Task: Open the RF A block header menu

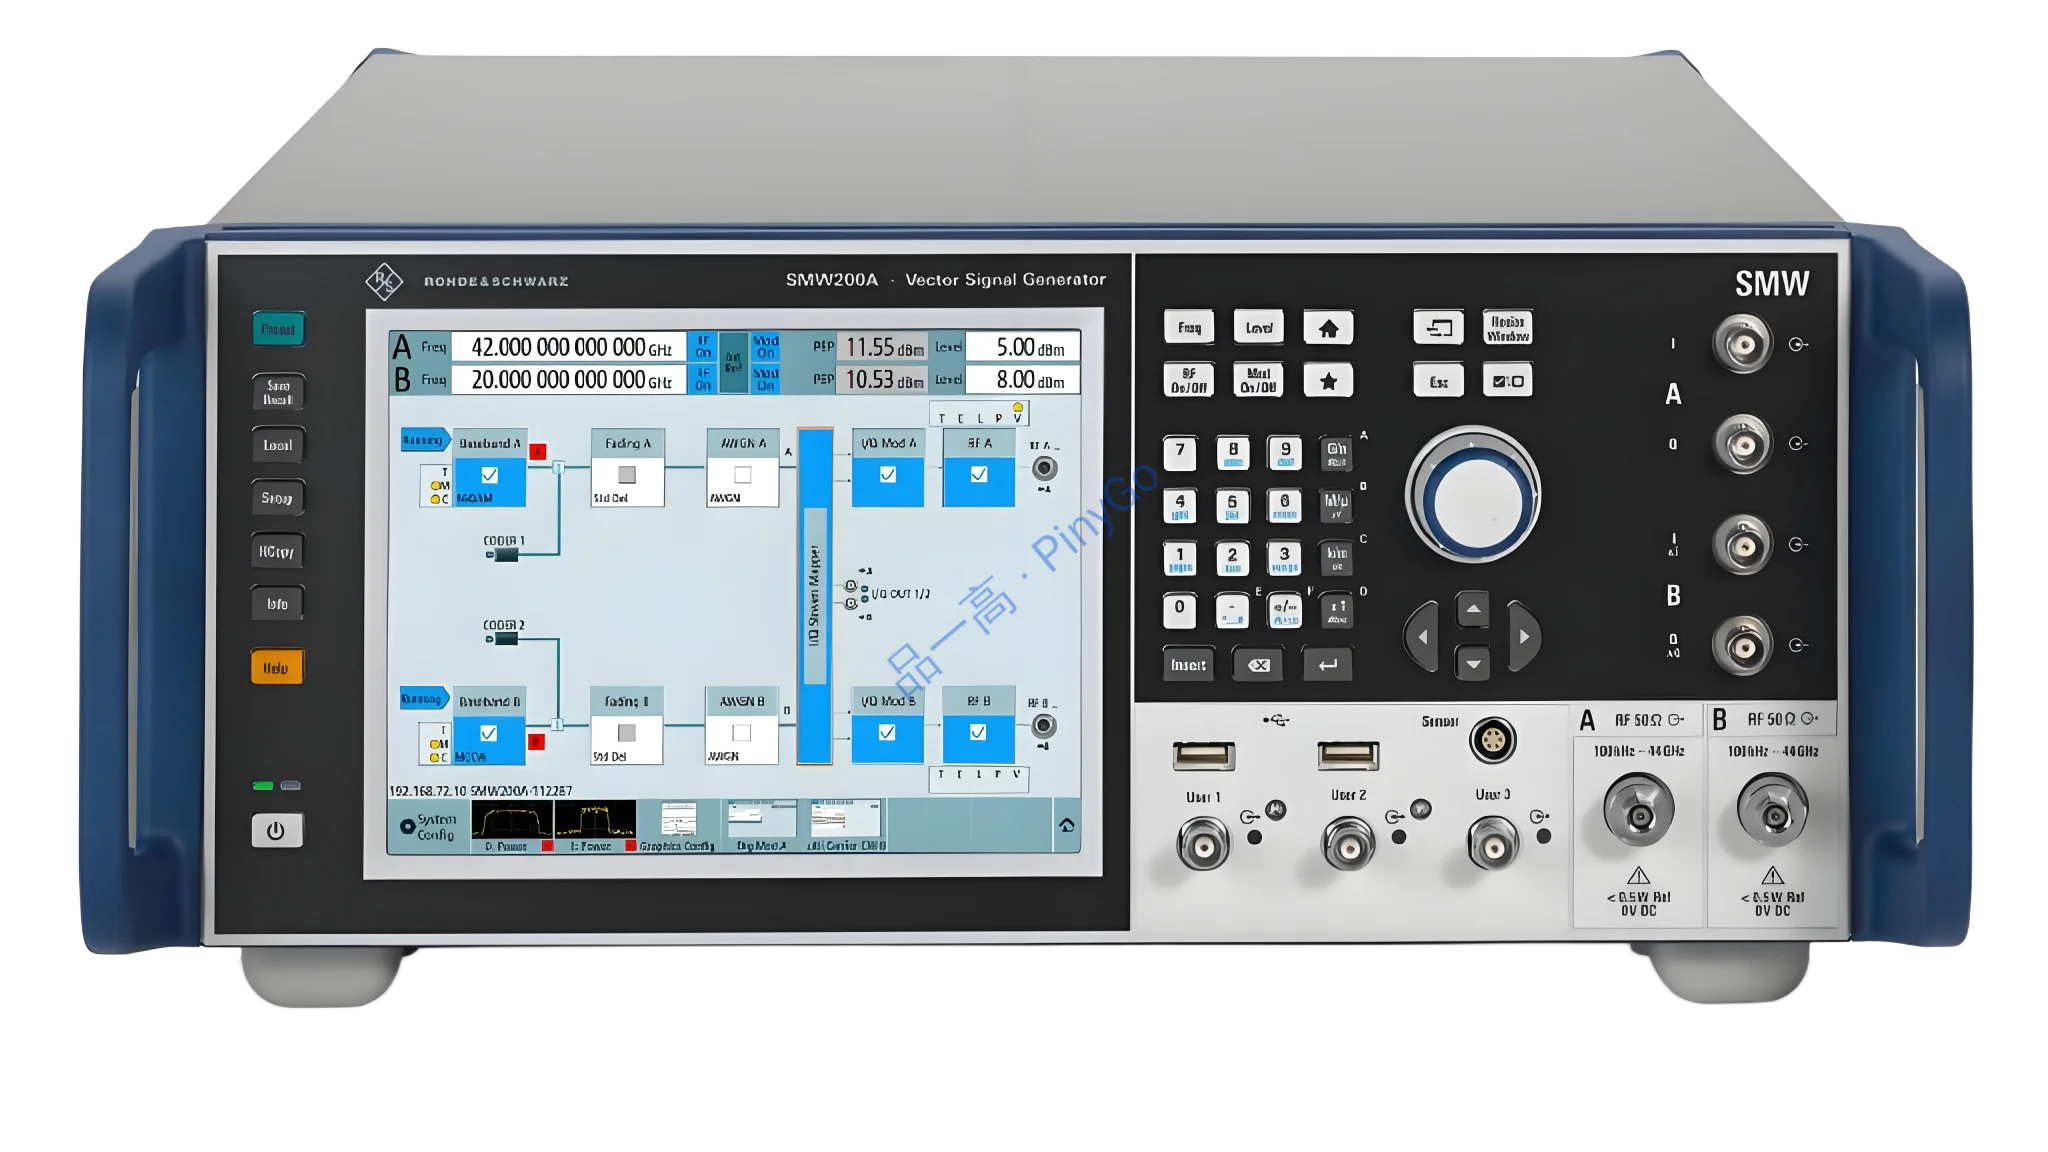Action: click(x=979, y=443)
